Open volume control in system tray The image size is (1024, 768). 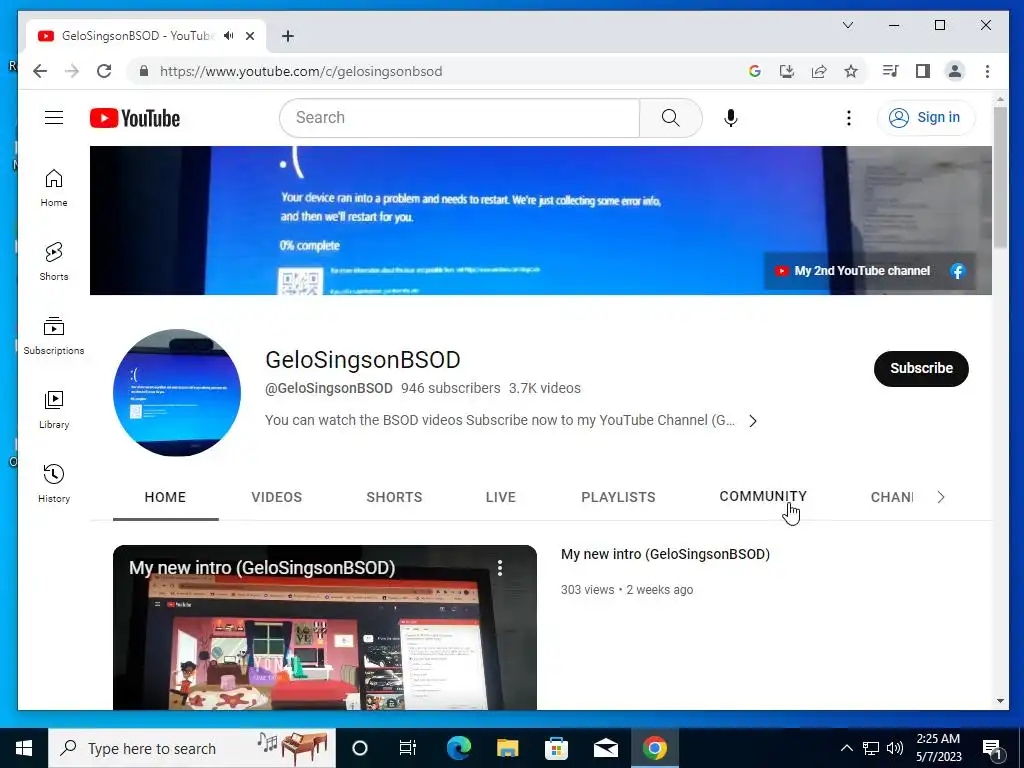click(x=895, y=748)
